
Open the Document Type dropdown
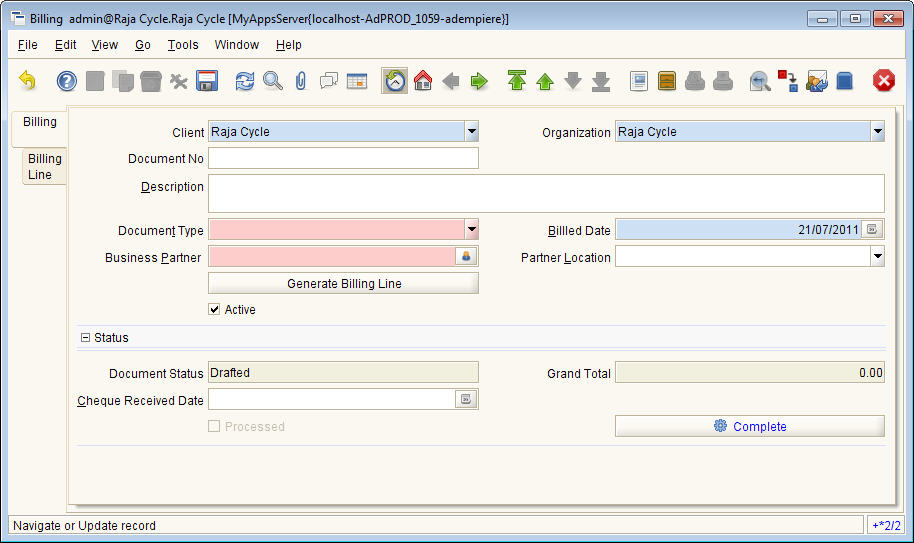[x=471, y=230]
